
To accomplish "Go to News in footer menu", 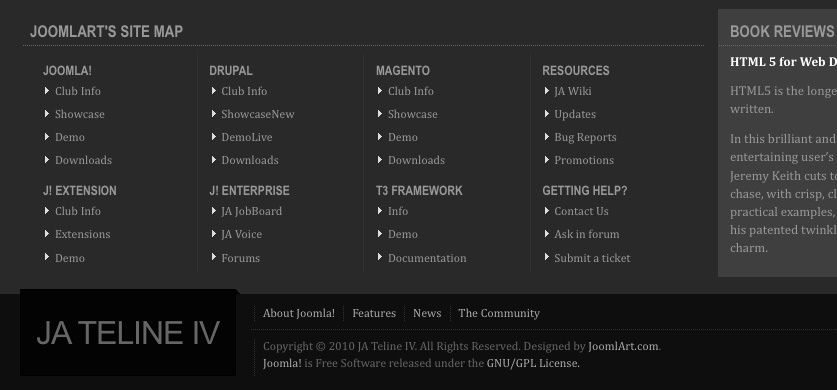I will pyautogui.click(x=427, y=313).
